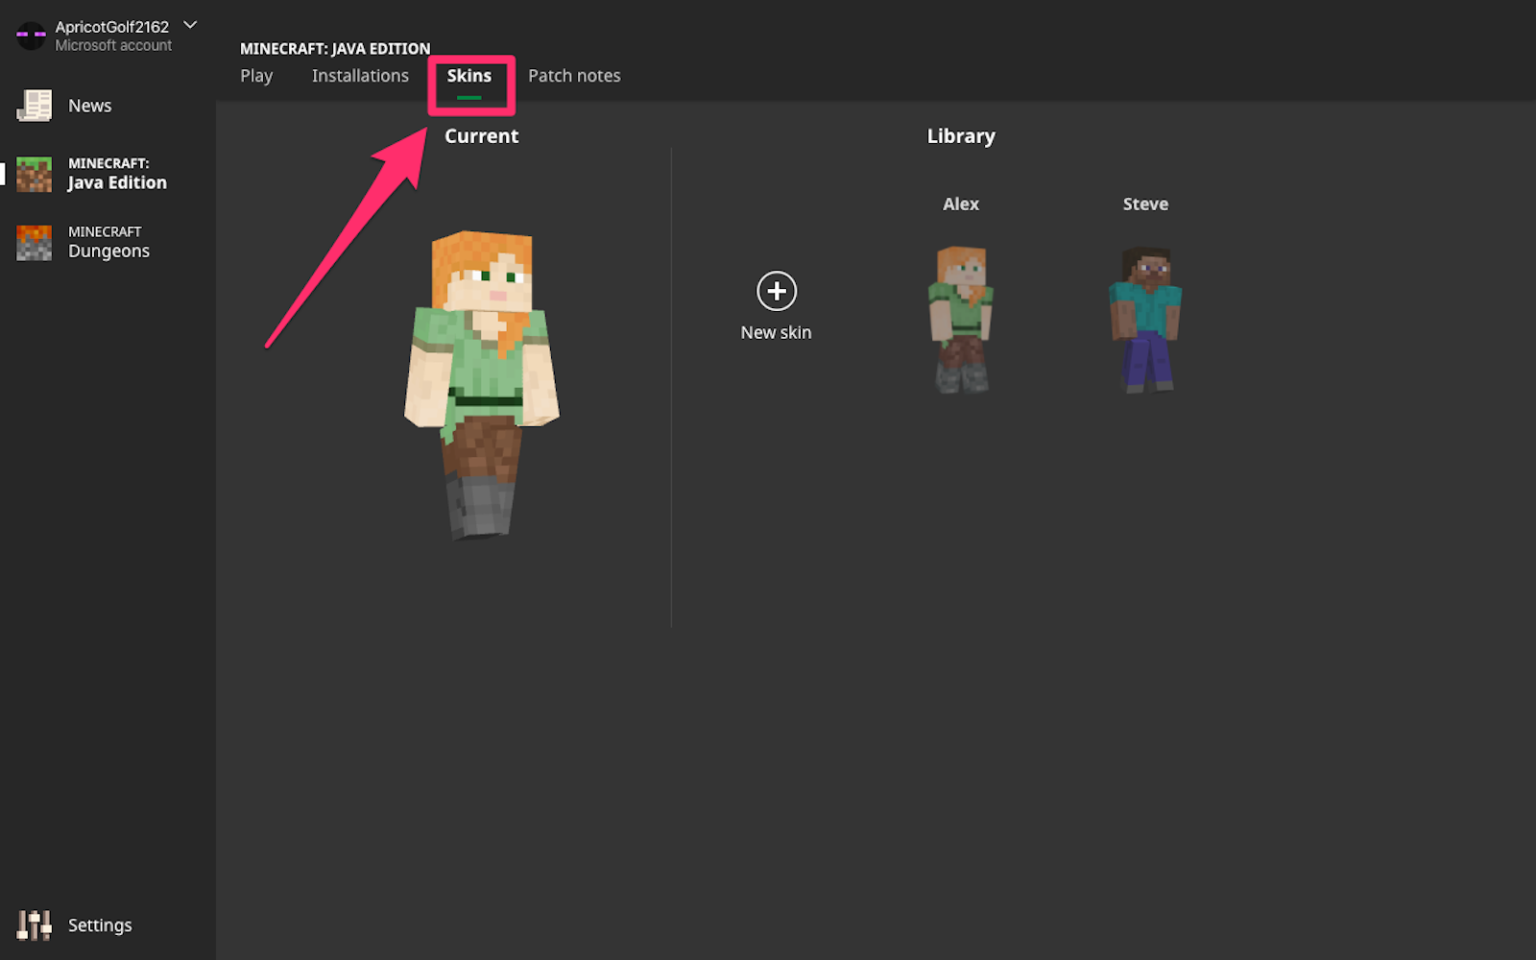Click the New skin plus icon
The height and width of the screenshot is (960, 1536).
click(776, 291)
